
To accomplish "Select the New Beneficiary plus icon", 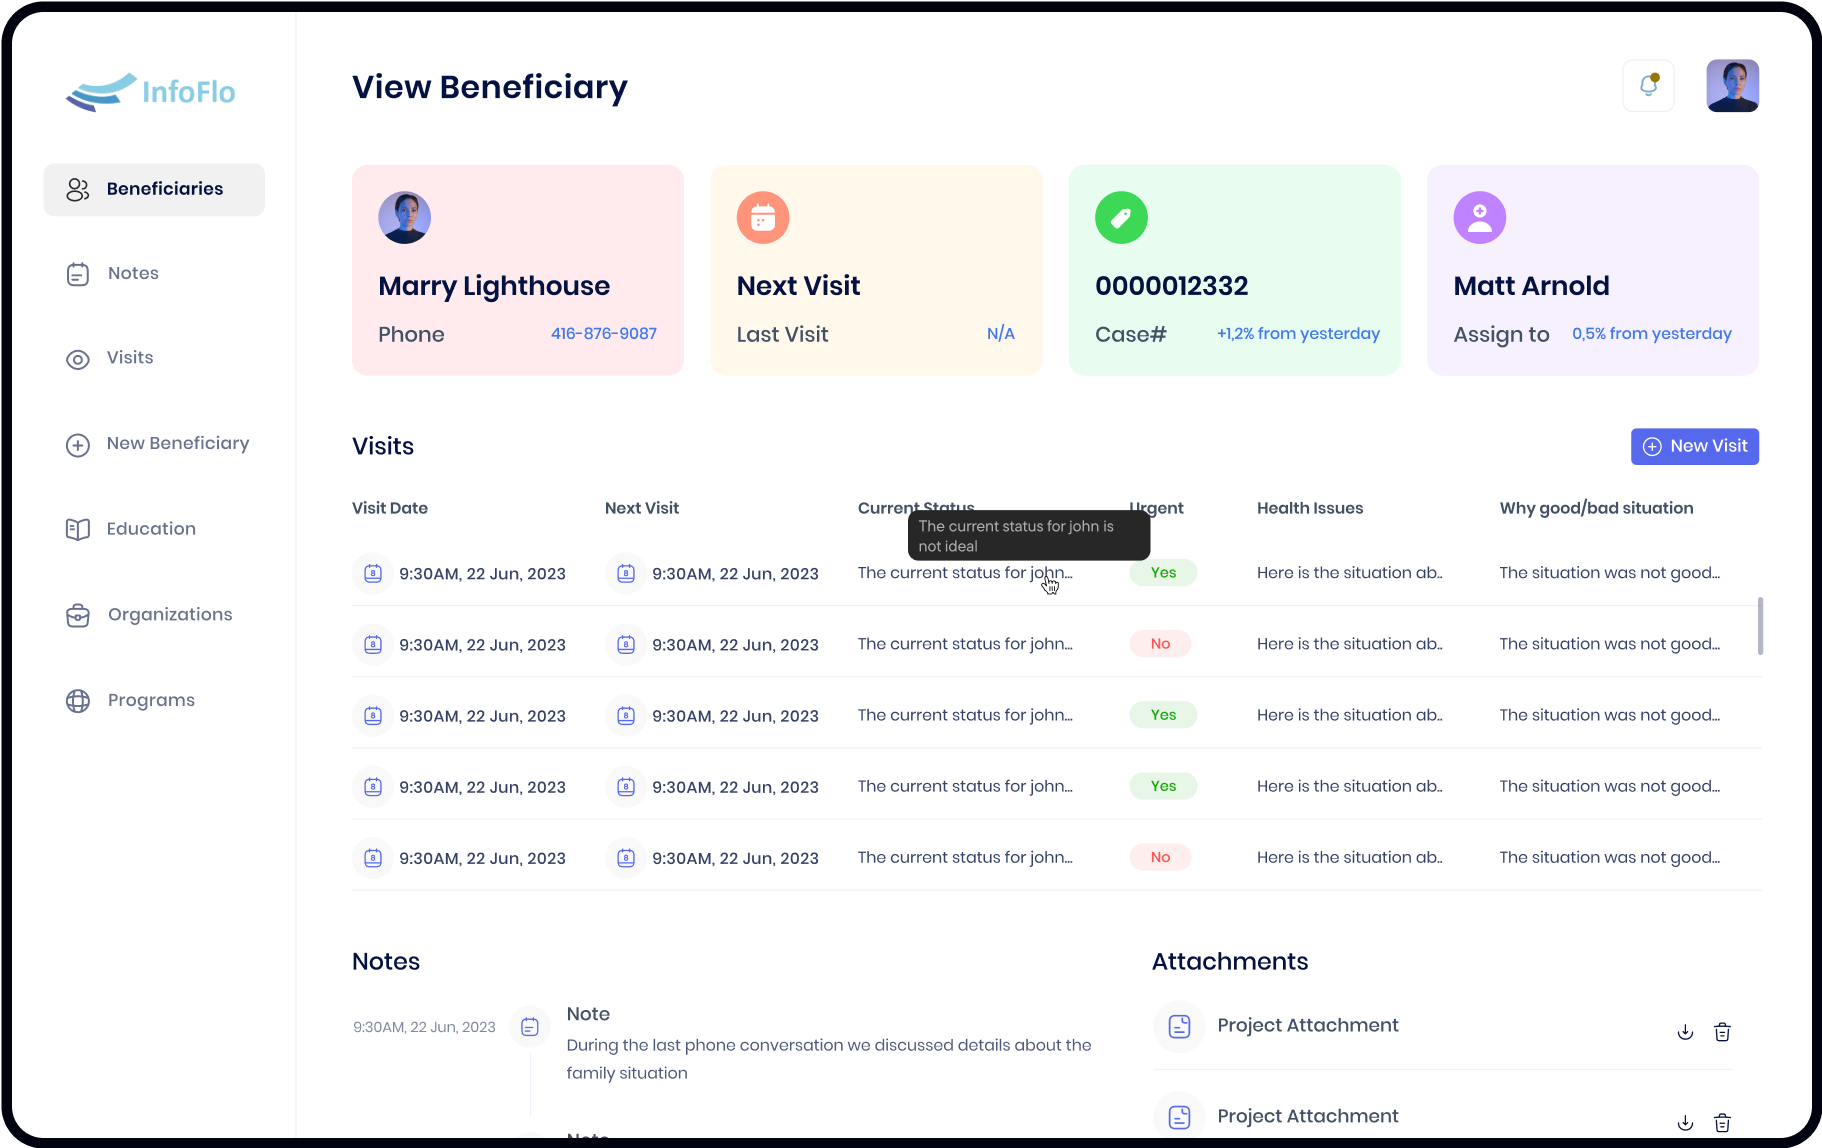I will [78, 444].
